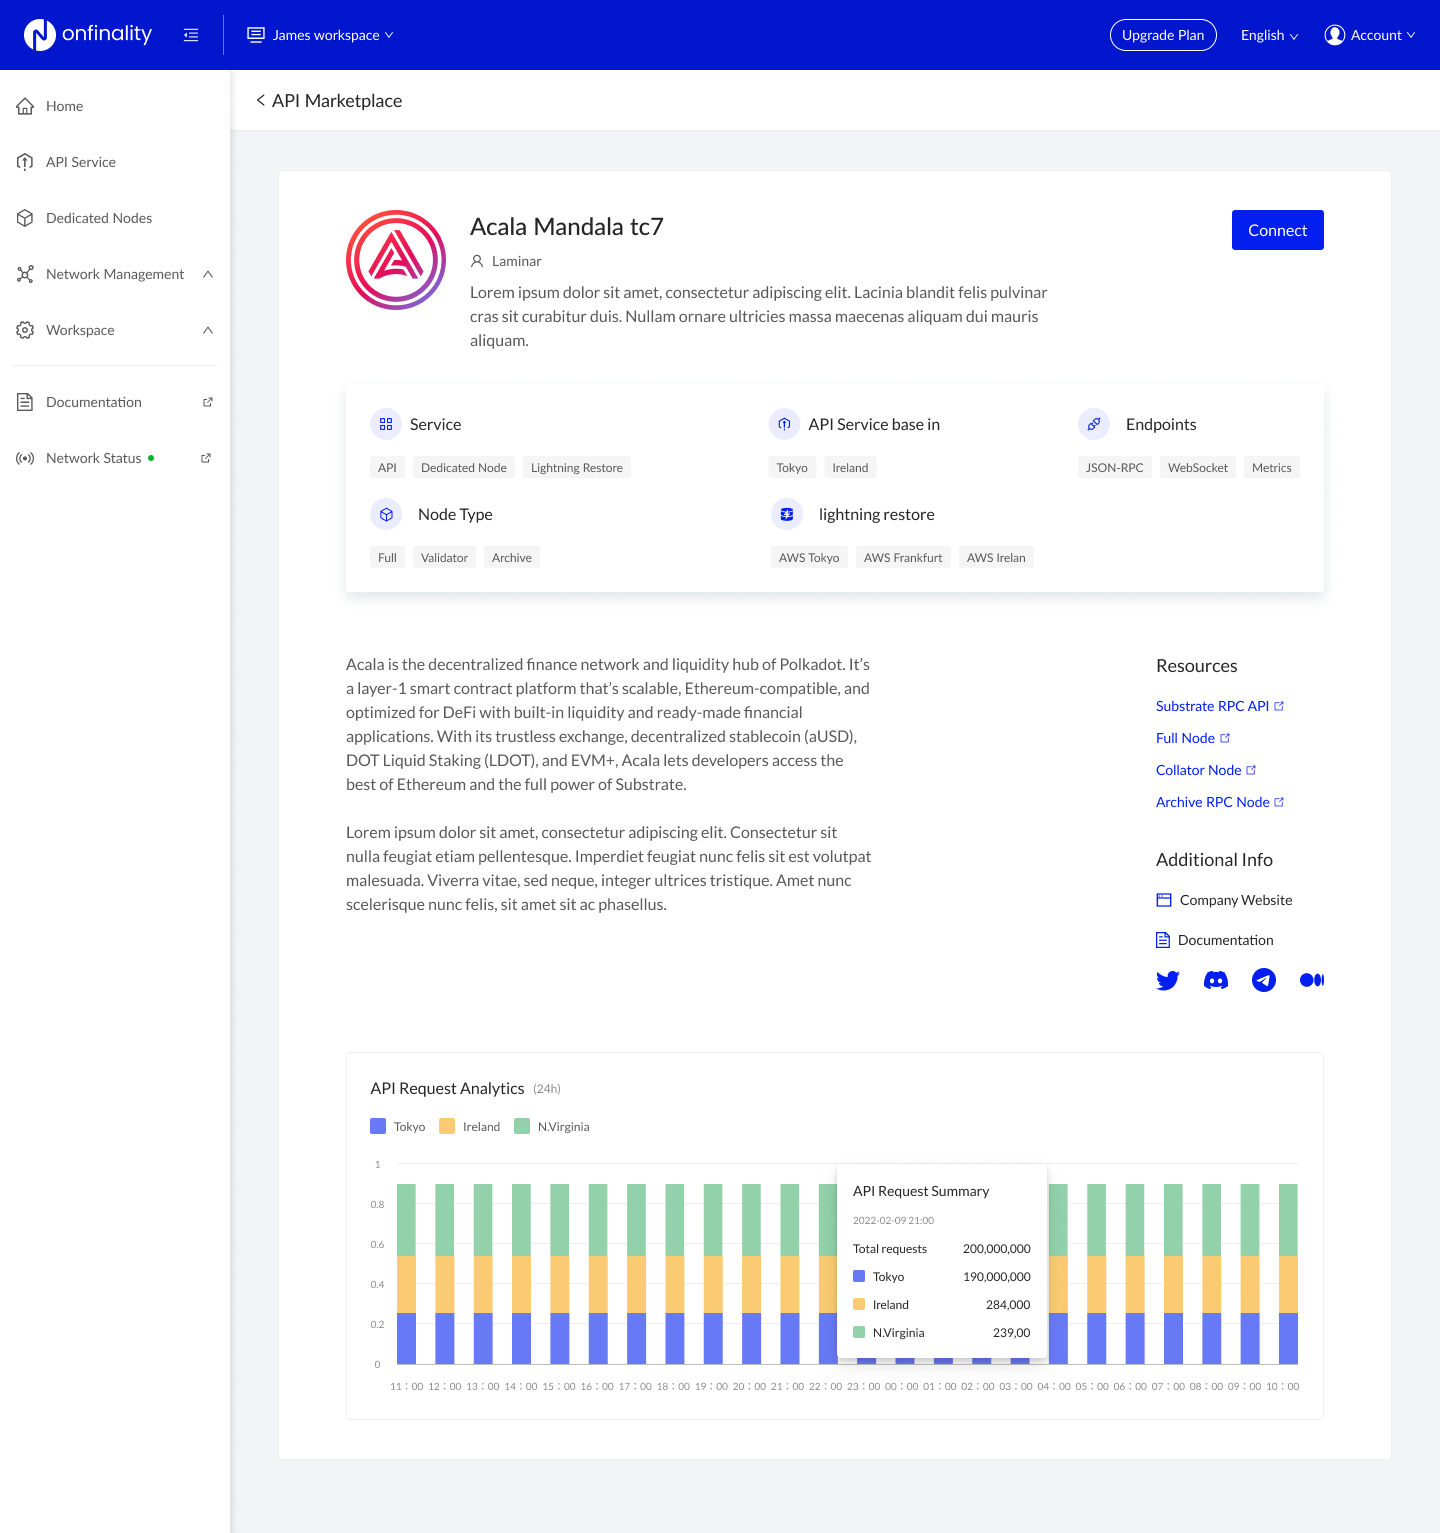
Task: Open the Discord icon
Action: click(x=1216, y=980)
